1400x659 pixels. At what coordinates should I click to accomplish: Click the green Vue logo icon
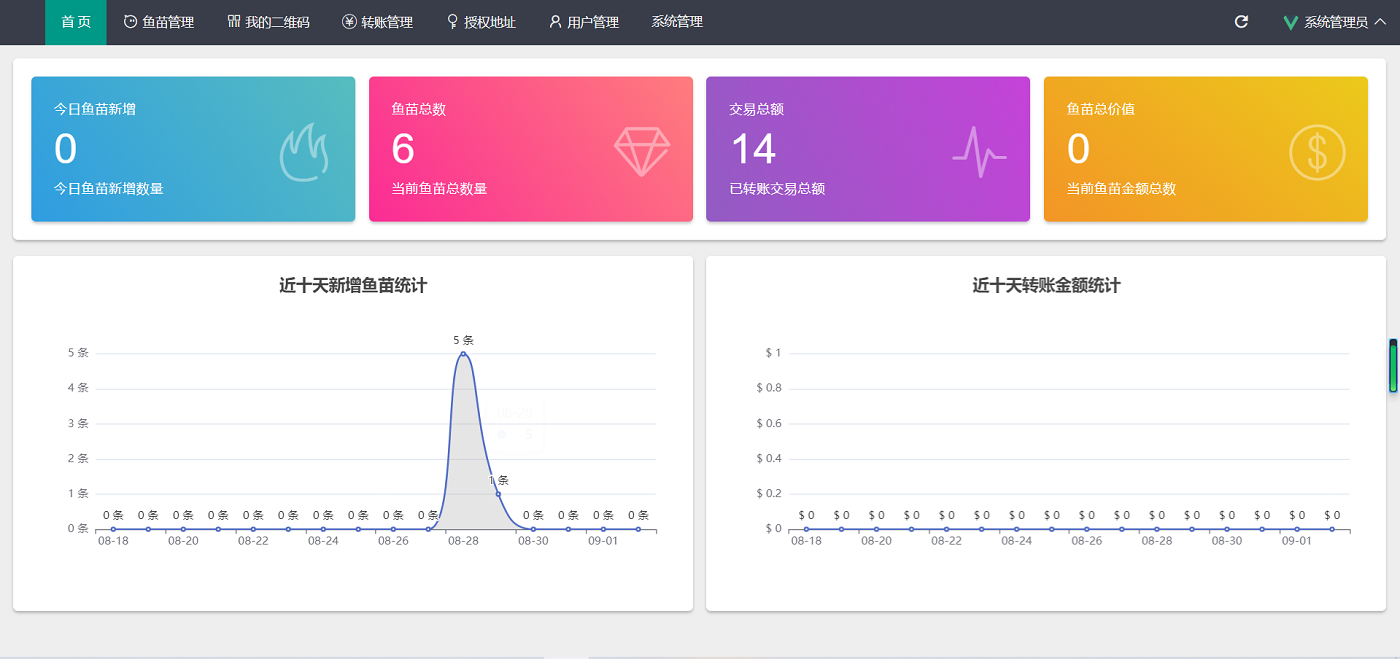coord(1291,22)
